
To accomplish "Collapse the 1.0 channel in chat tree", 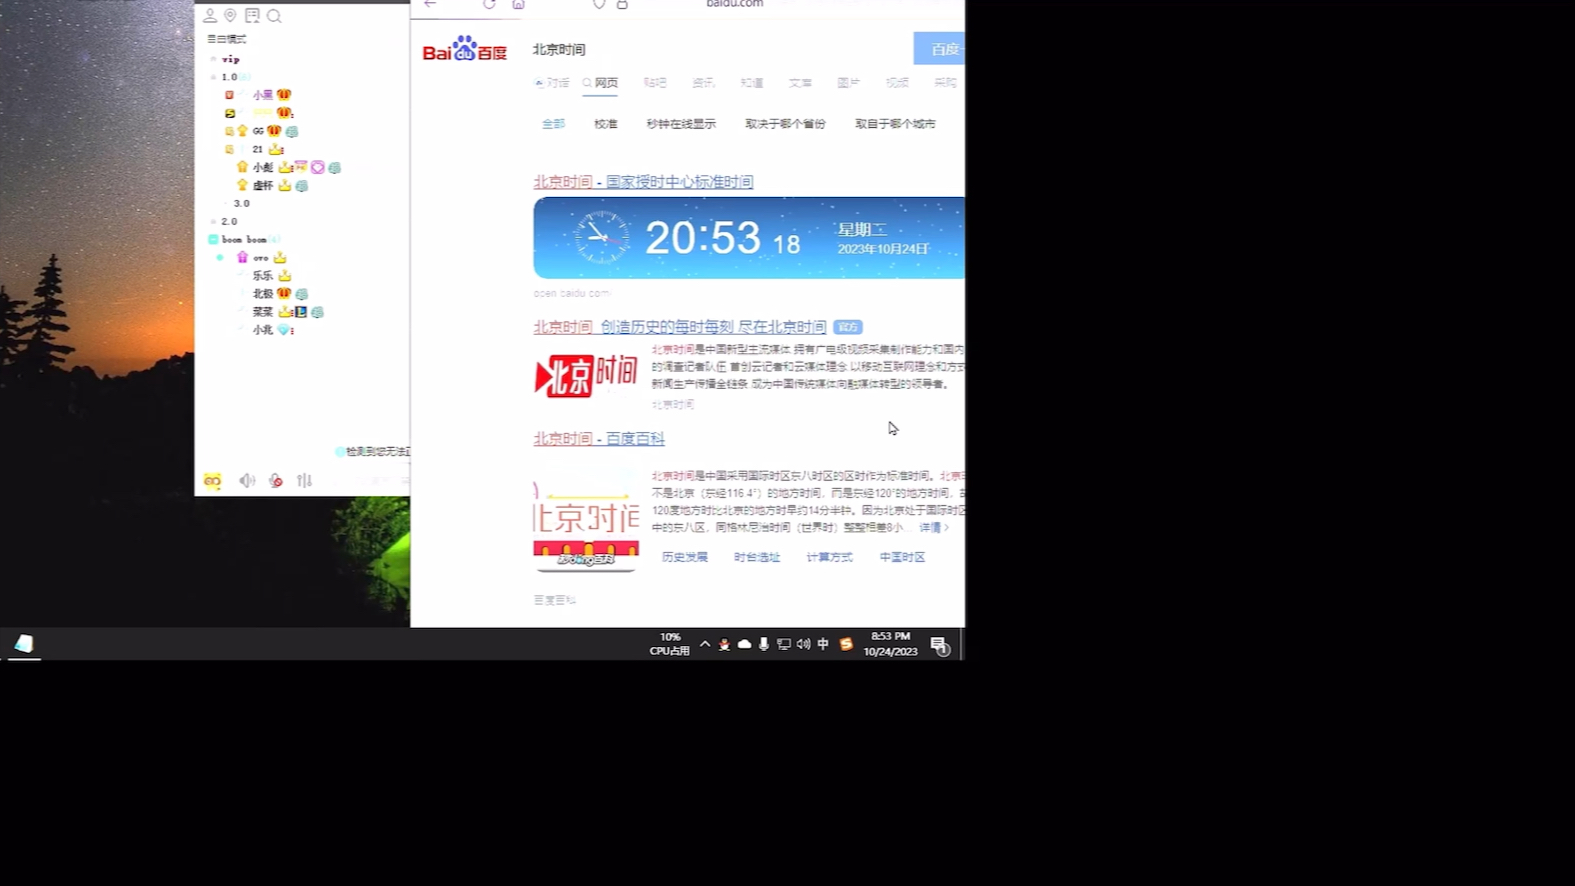I will (x=213, y=77).
